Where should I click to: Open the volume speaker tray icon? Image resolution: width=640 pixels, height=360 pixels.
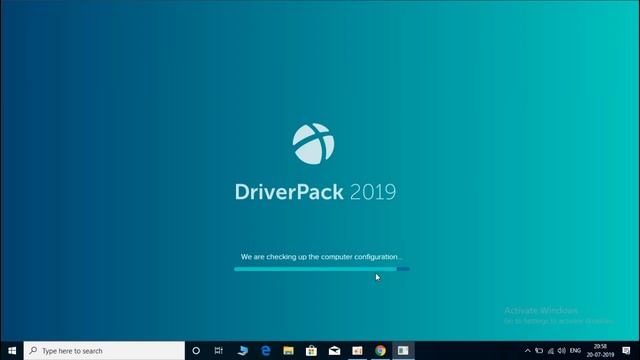click(562, 351)
